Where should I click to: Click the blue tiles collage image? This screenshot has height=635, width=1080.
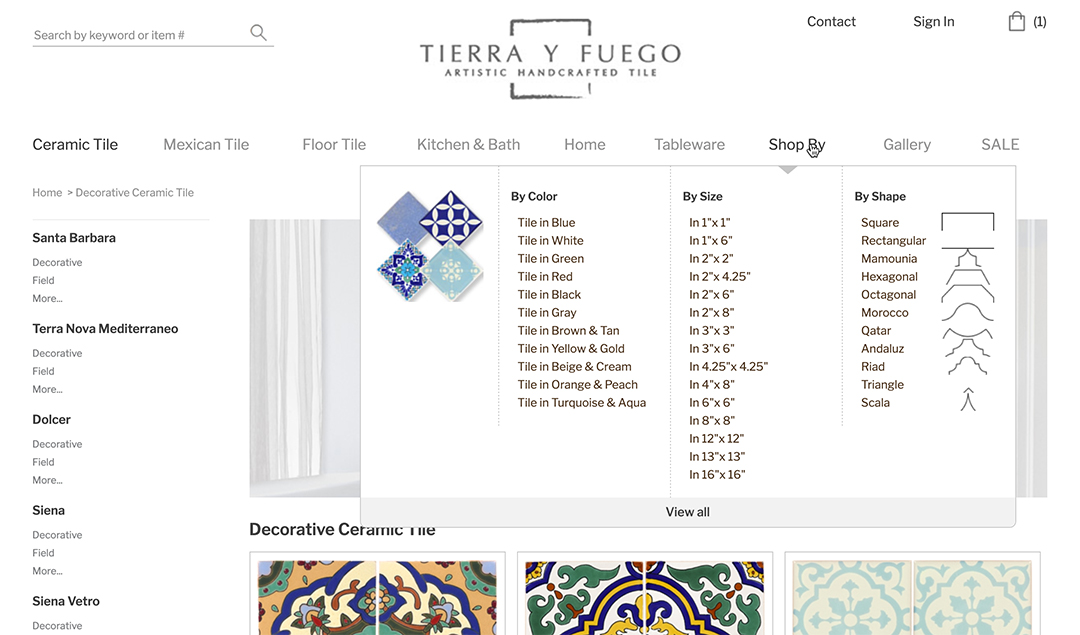tap(430, 246)
